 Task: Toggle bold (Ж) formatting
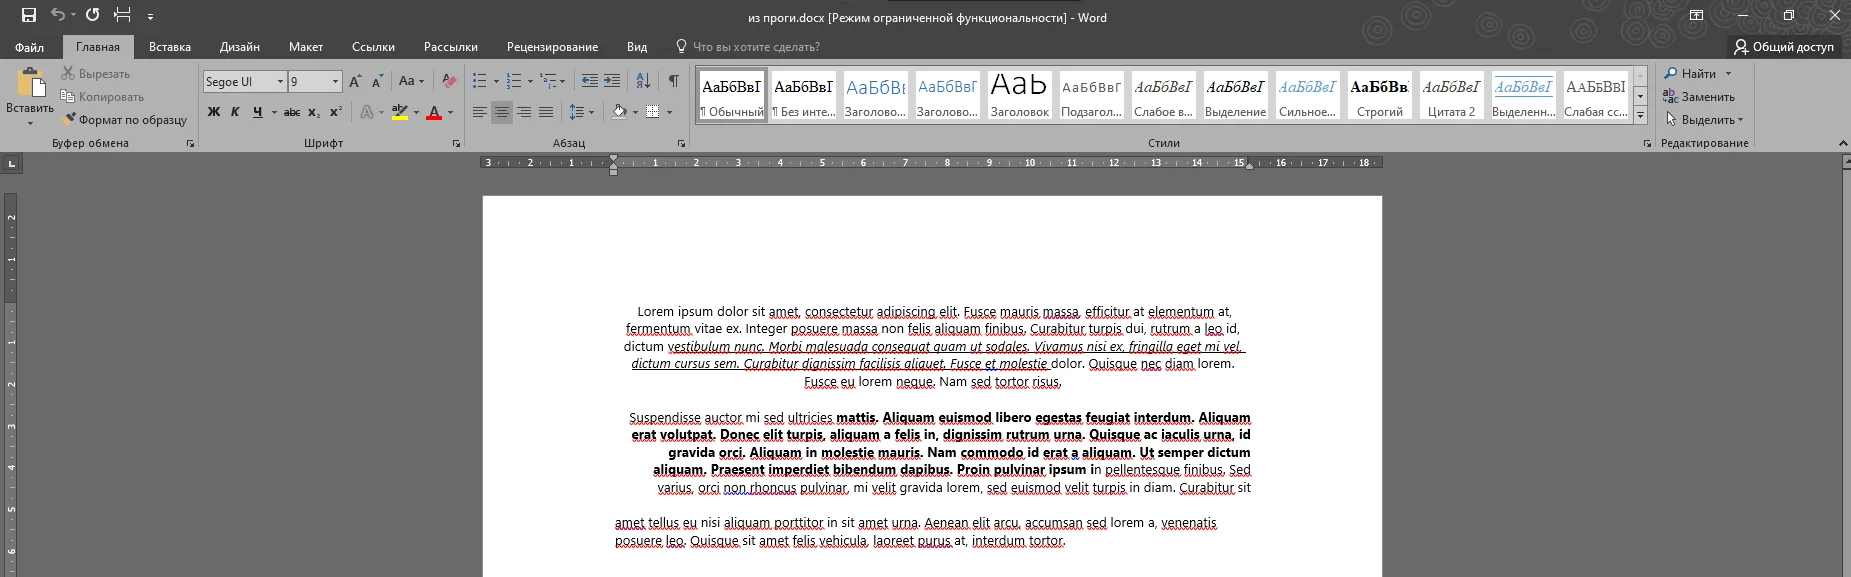[213, 112]
